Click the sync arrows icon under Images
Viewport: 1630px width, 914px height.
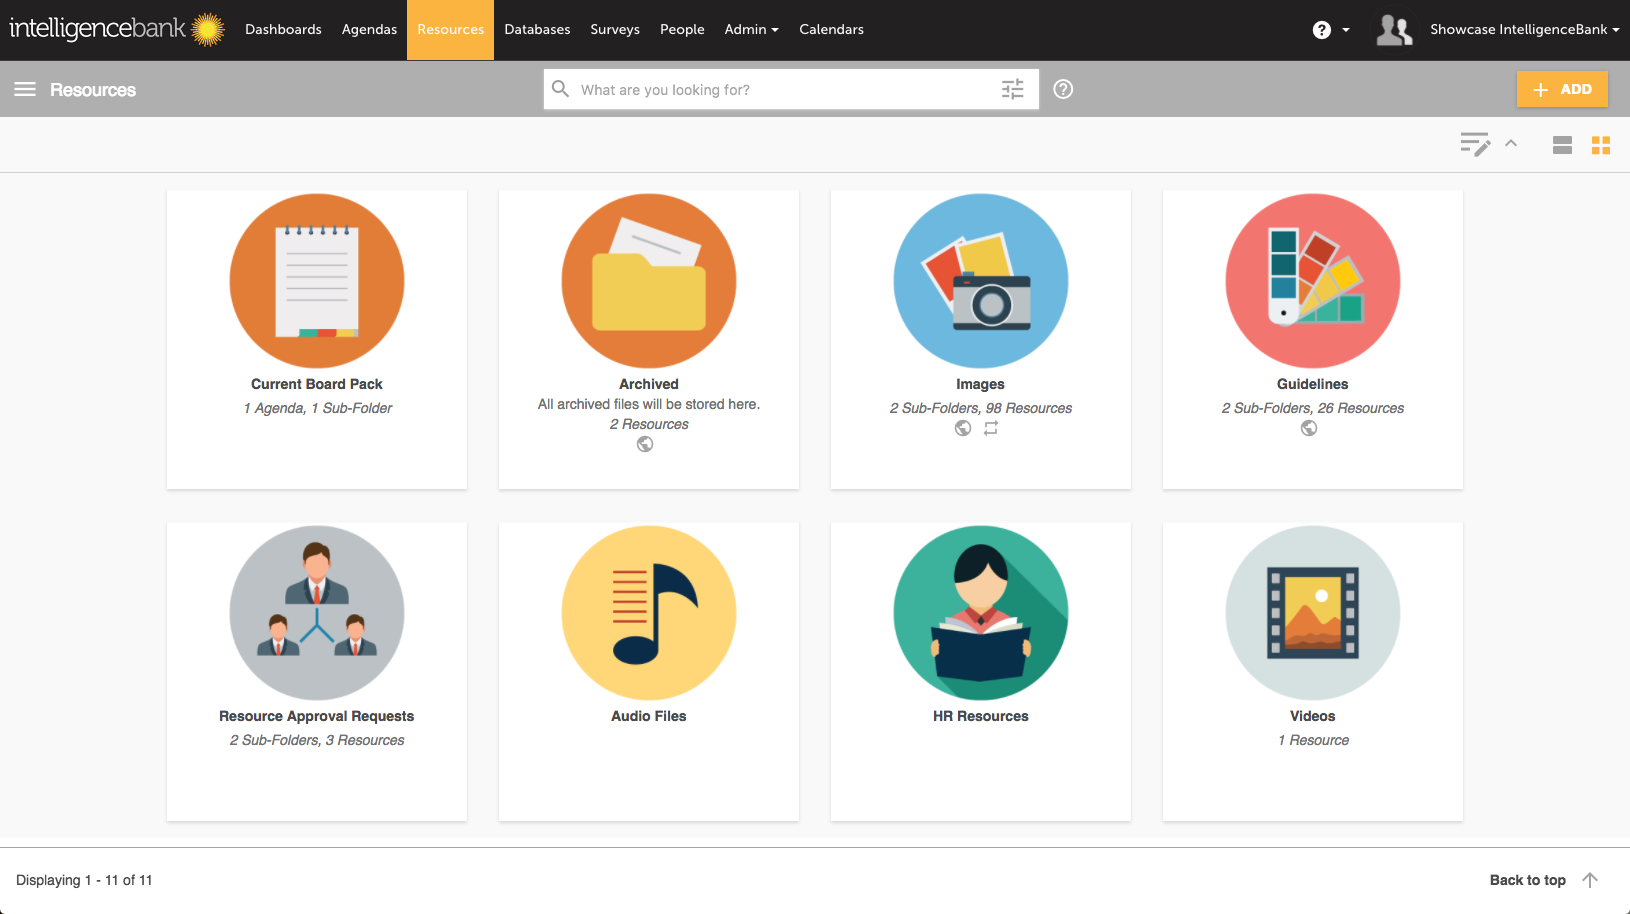coord(991,428)
